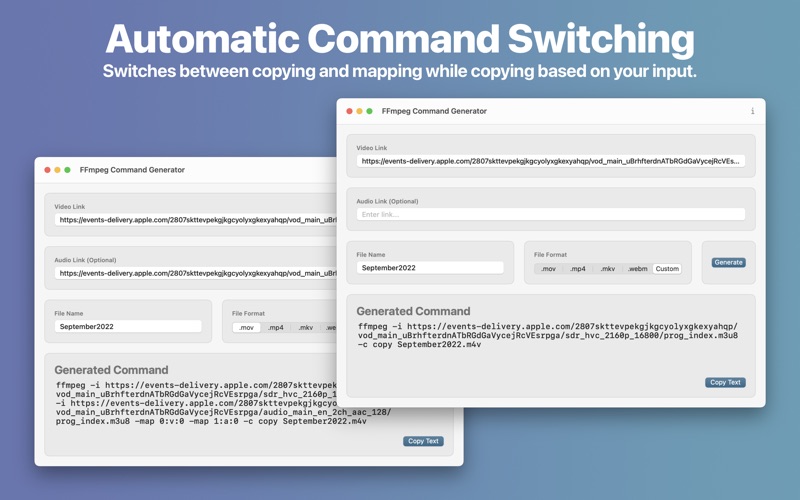Maximize front window with green button
The image size is (800, 500).
(x=369, y=111)
